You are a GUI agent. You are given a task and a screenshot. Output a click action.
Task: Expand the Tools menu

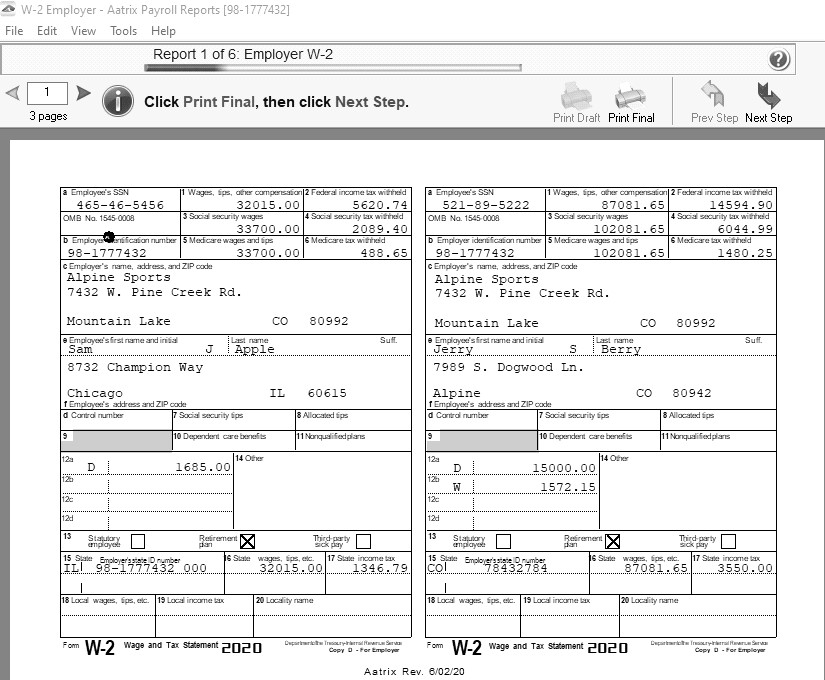[x=124, y=31]
